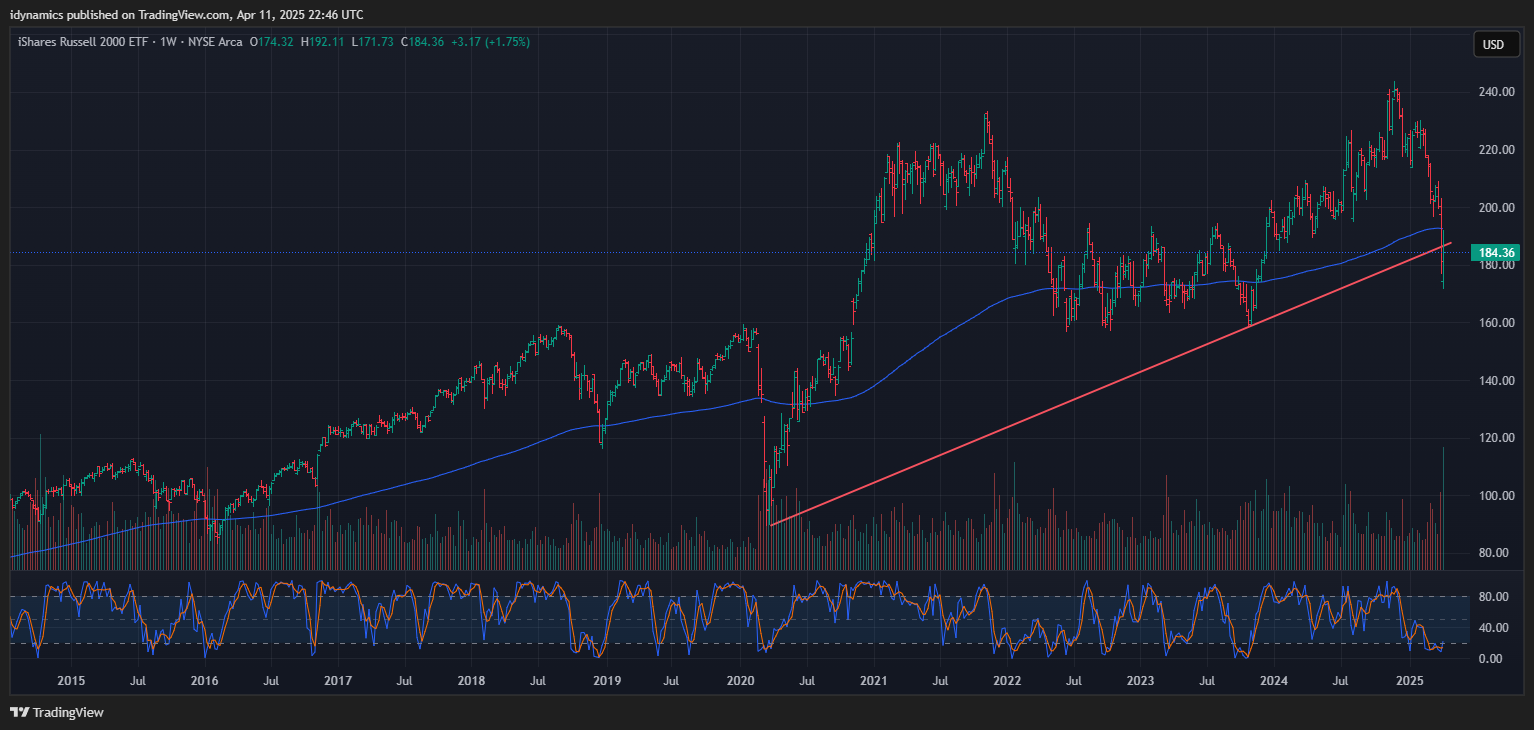Click the green 184.36 current price tag
This screenshot has width=1534, height=730.
tap(1496, 253)
